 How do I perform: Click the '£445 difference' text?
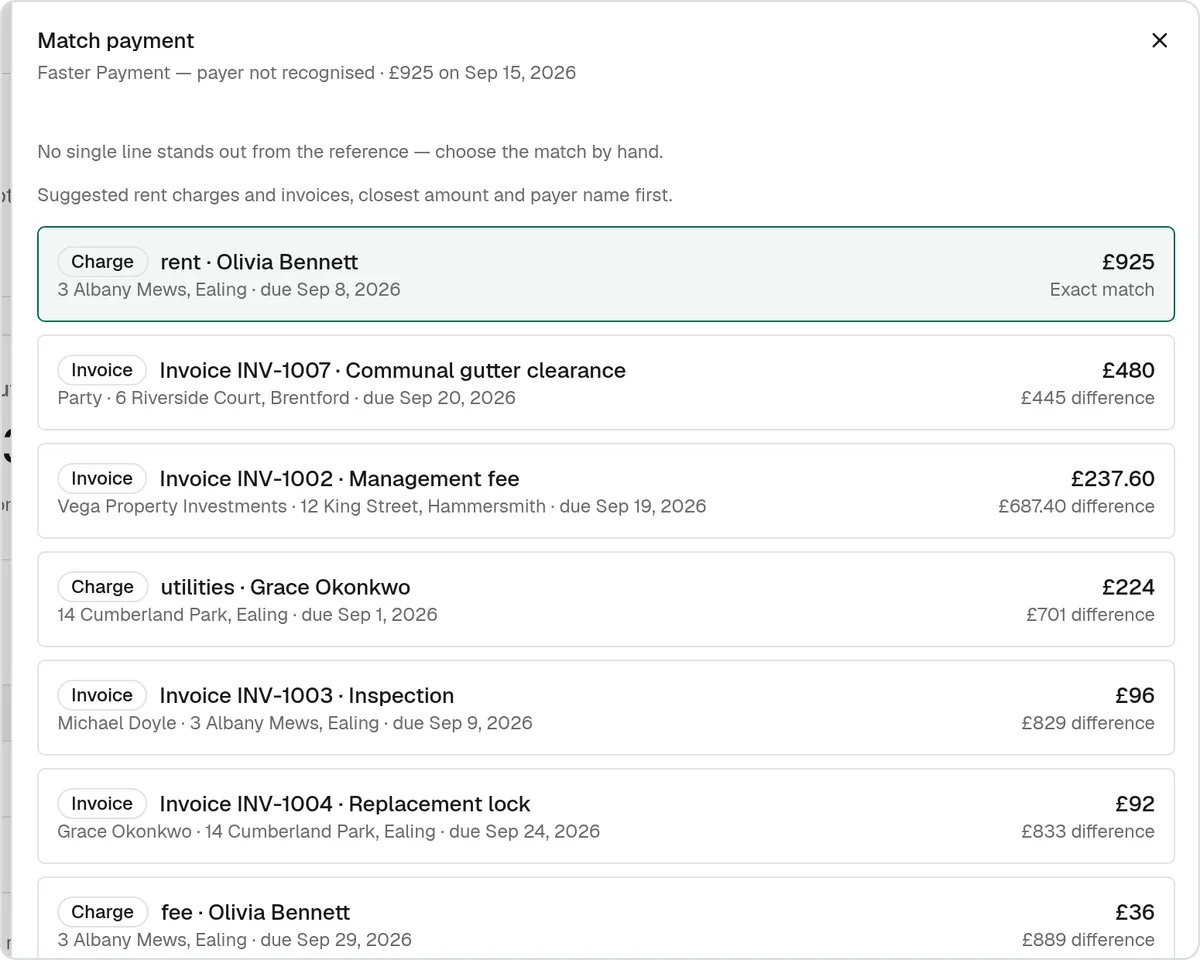point(1088,398)
